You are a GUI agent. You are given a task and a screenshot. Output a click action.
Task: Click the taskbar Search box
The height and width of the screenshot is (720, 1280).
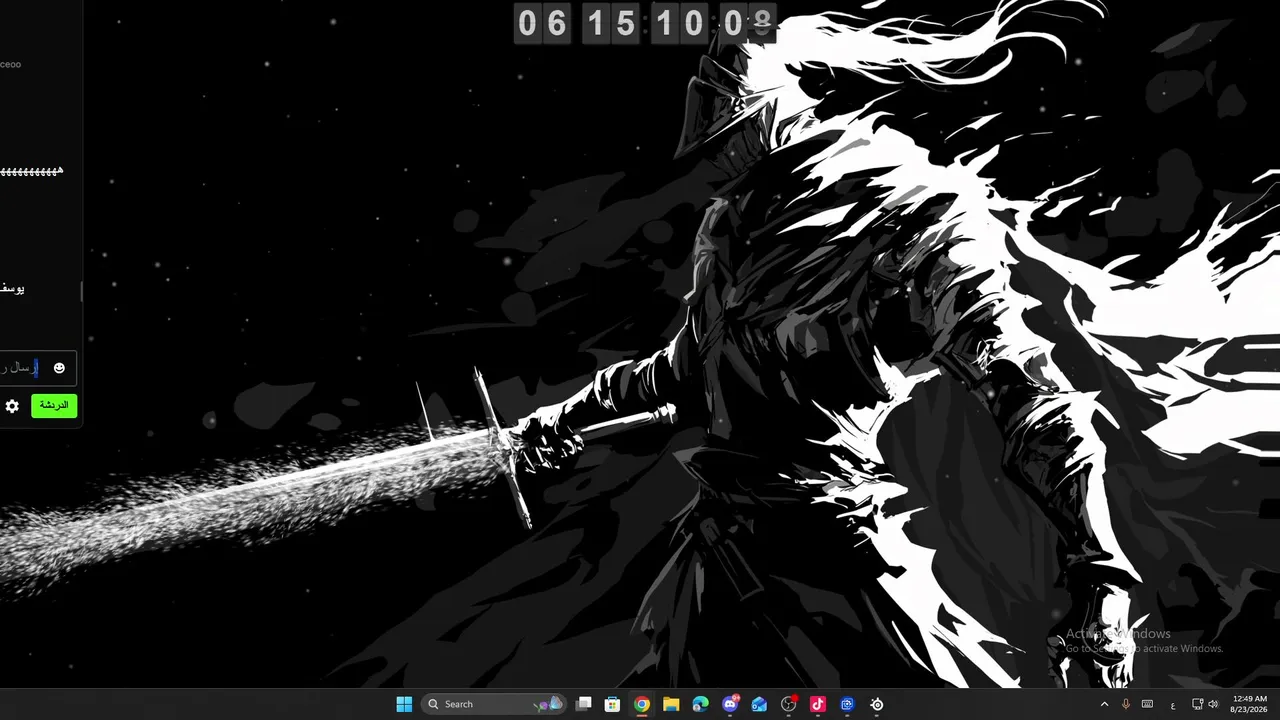point(494,704)
